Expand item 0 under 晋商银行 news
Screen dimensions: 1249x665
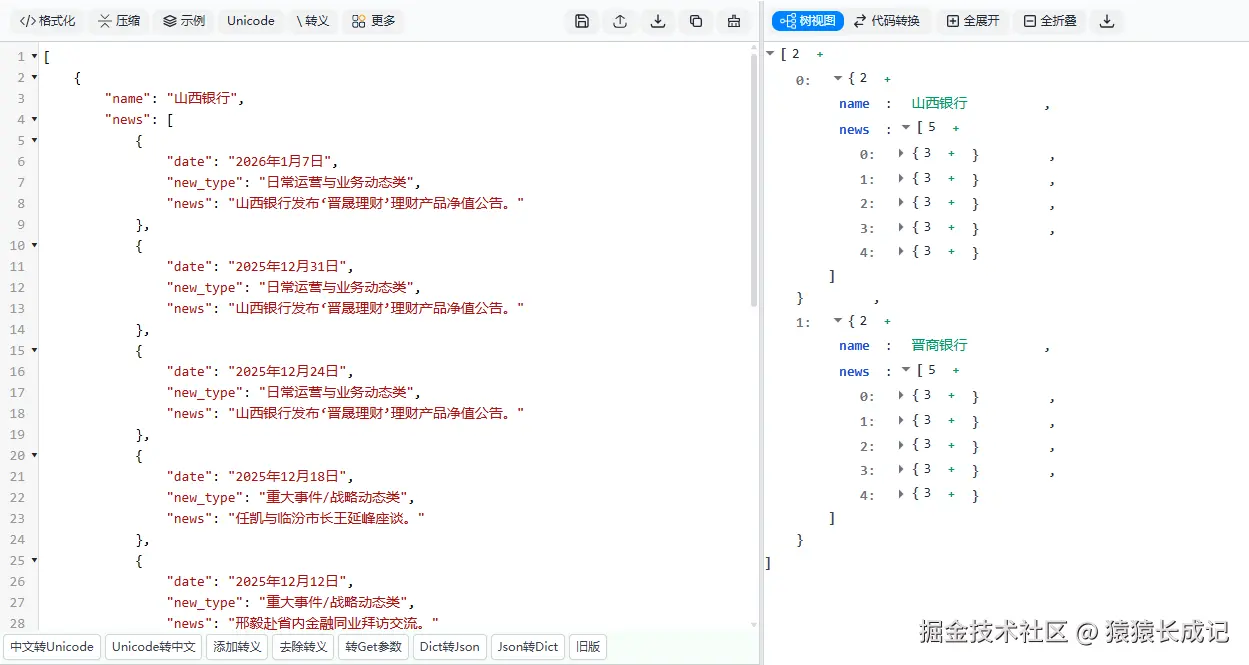tap(901, 396)
